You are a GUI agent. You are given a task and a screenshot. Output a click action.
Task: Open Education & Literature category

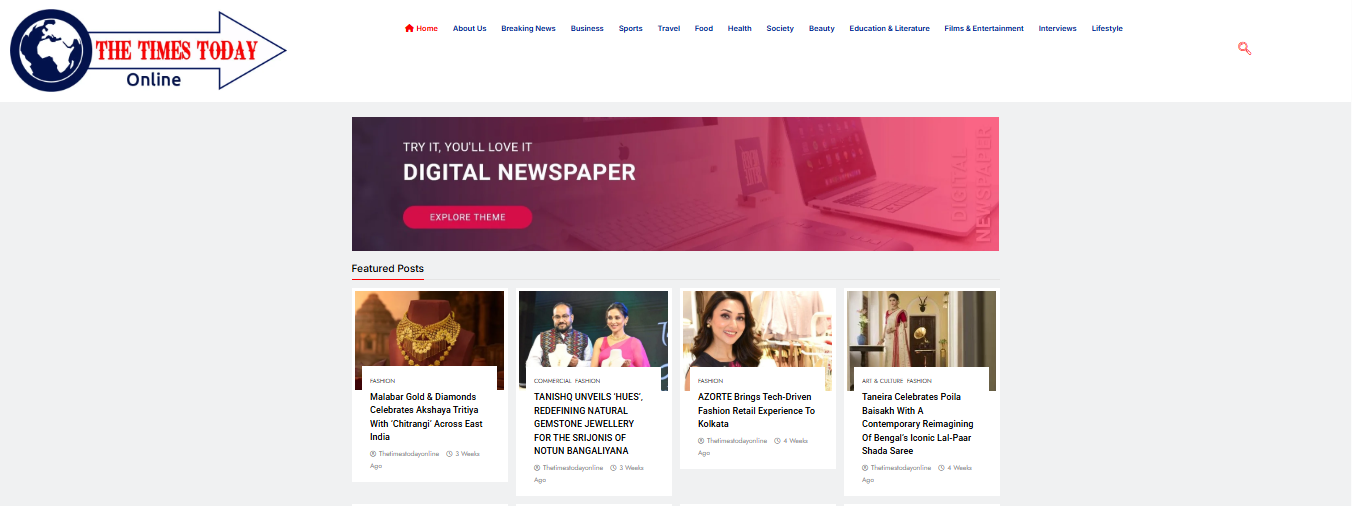click(x=889, y=28)
